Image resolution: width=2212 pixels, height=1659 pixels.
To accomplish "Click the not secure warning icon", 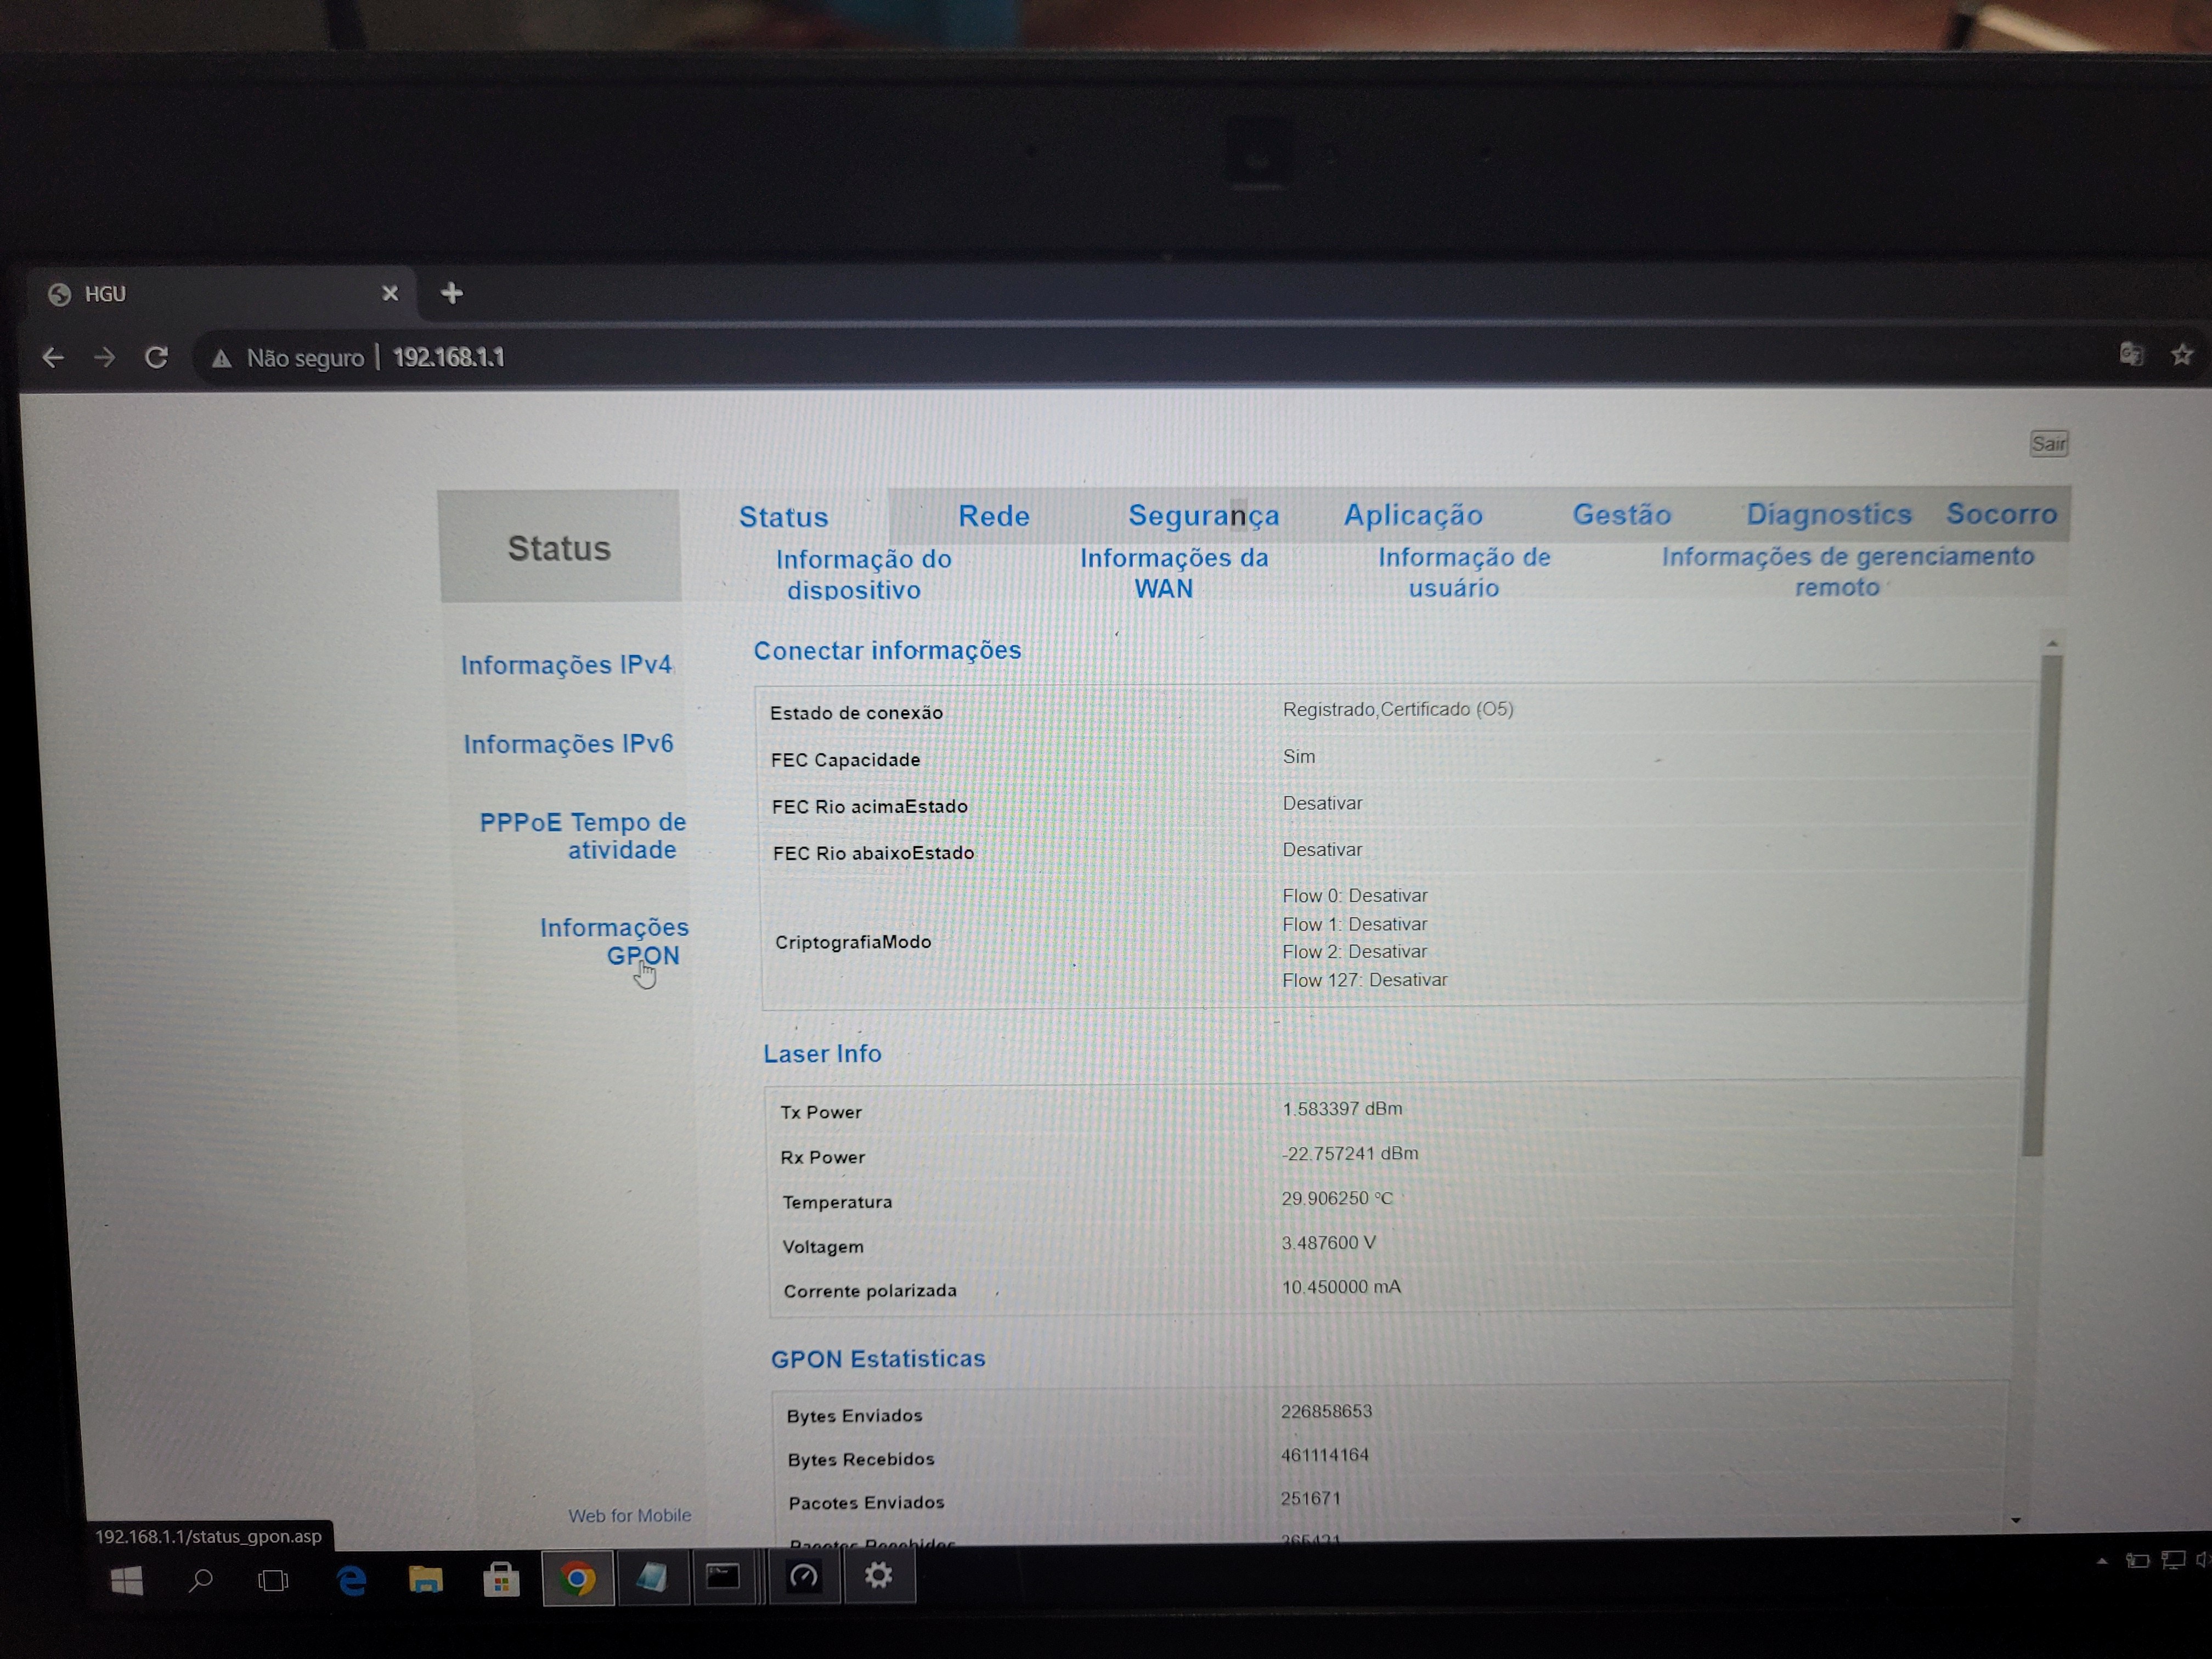I will [222, 358].
